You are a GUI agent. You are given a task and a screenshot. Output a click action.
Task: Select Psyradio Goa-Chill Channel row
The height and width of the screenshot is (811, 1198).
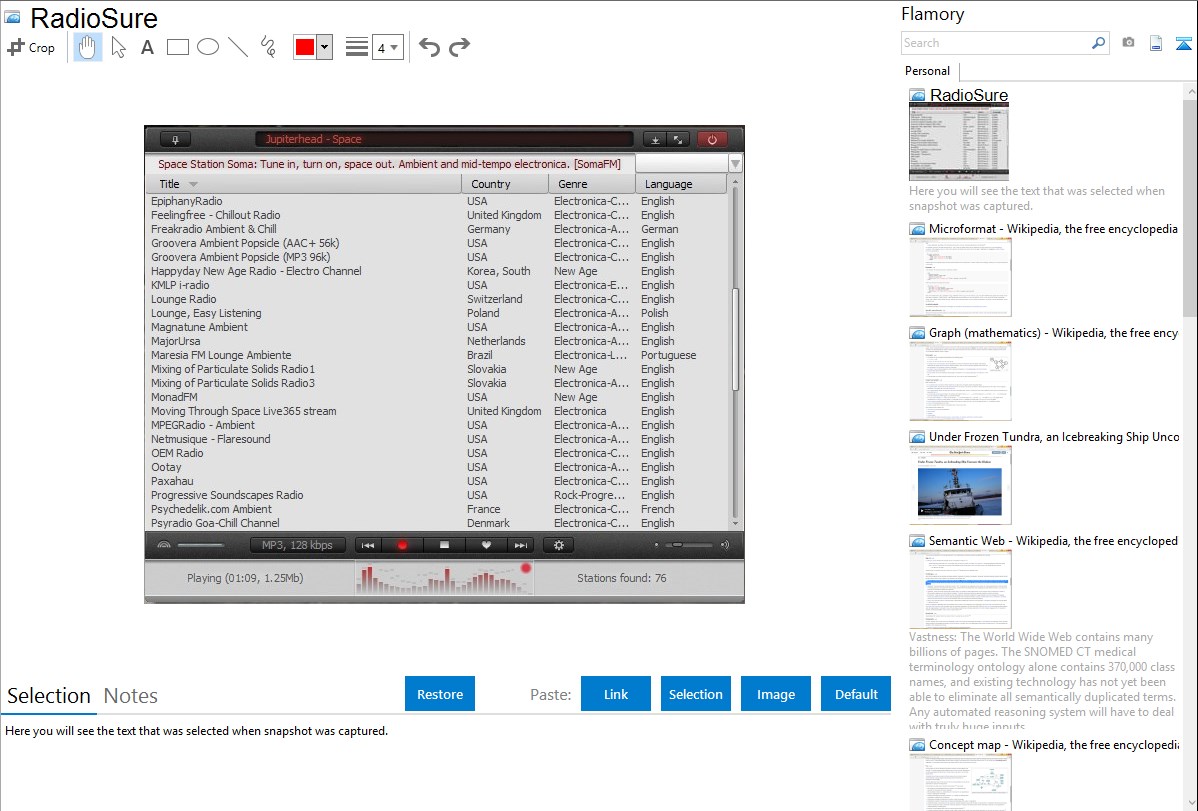437,523
